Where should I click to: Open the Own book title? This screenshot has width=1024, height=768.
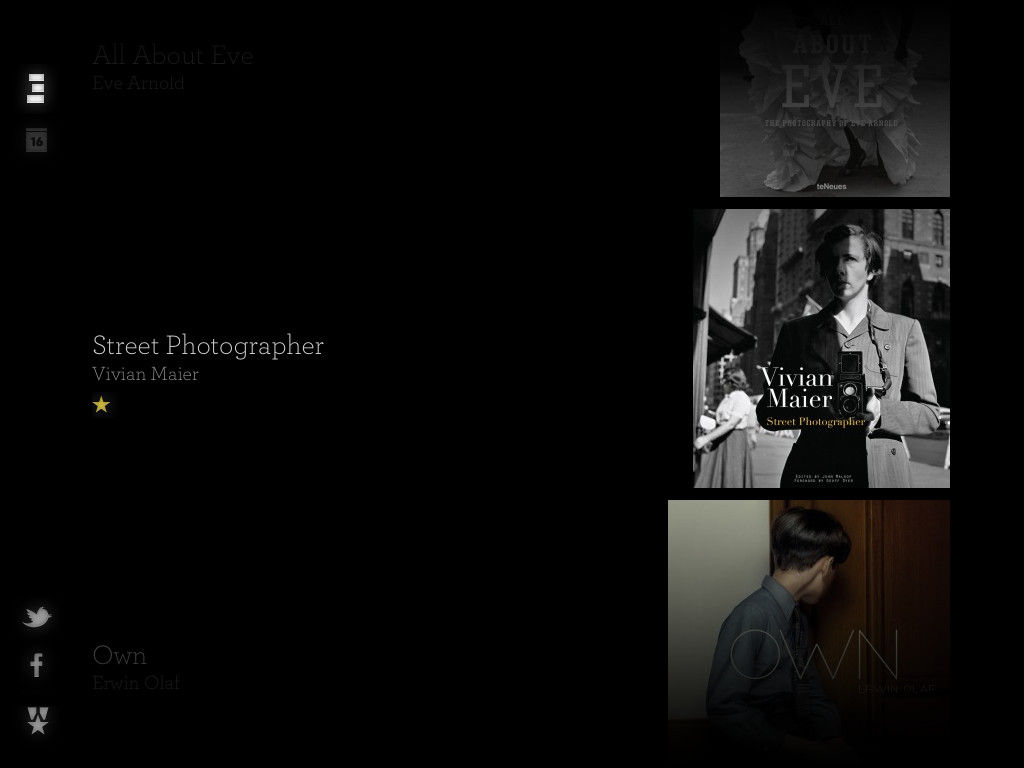click(120, 655)
